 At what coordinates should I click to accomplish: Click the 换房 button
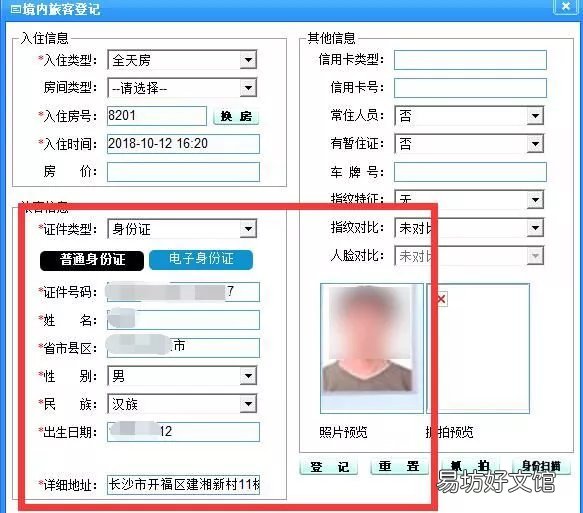tap(236, 116)
